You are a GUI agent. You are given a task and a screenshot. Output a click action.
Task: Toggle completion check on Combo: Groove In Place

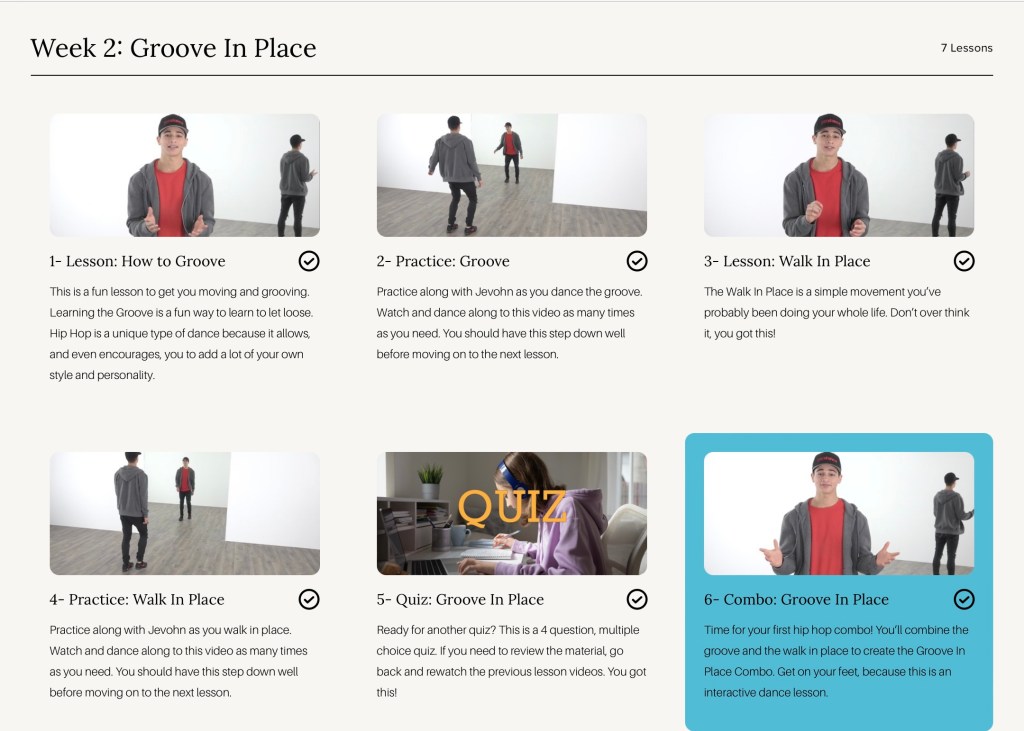pyautogui.click(x=964, y=599)
